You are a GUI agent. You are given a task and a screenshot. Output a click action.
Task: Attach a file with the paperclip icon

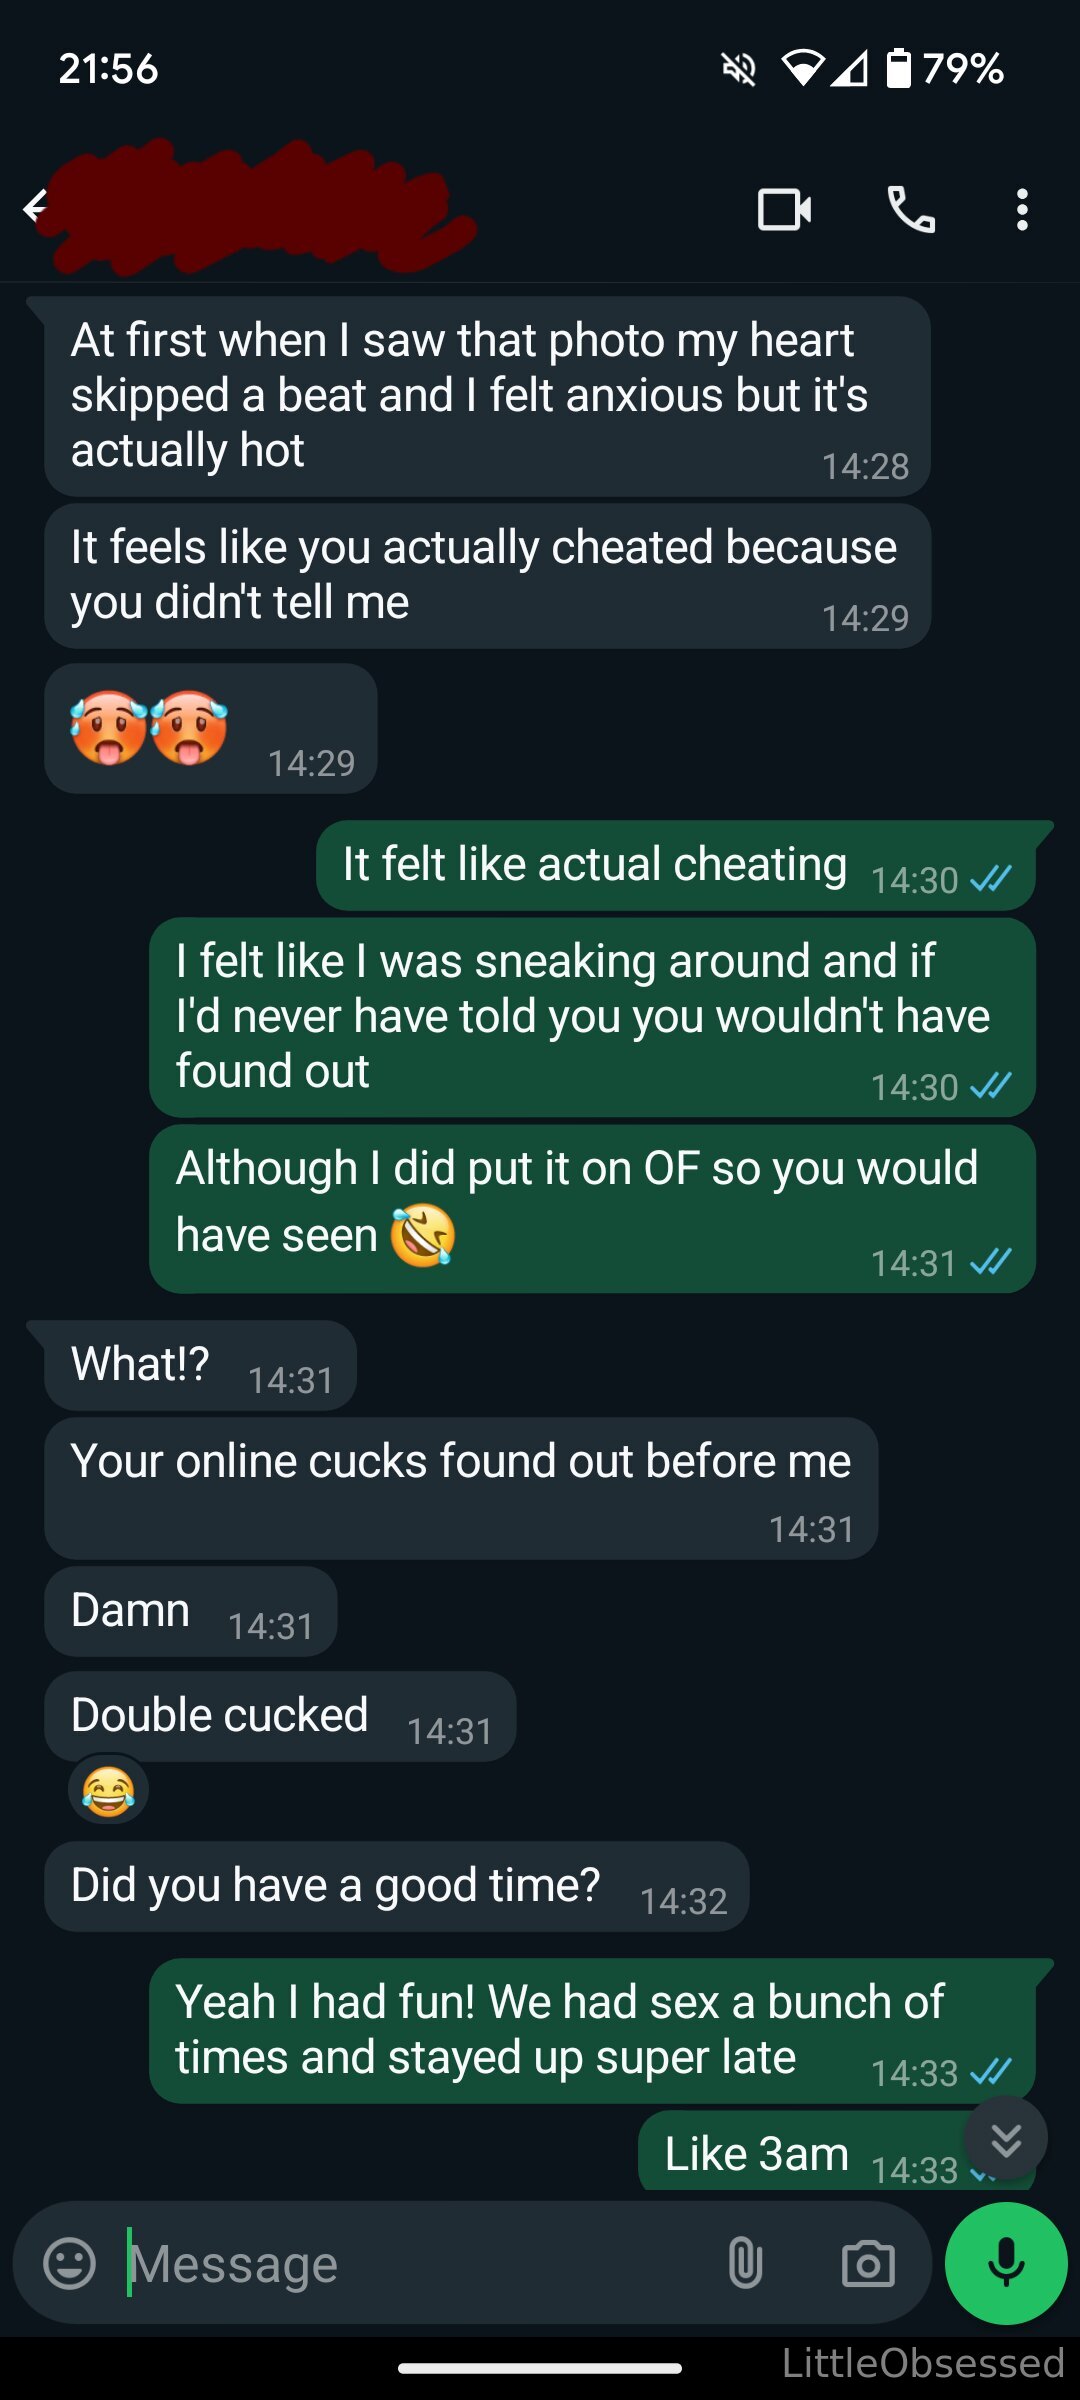point(745,2263)
